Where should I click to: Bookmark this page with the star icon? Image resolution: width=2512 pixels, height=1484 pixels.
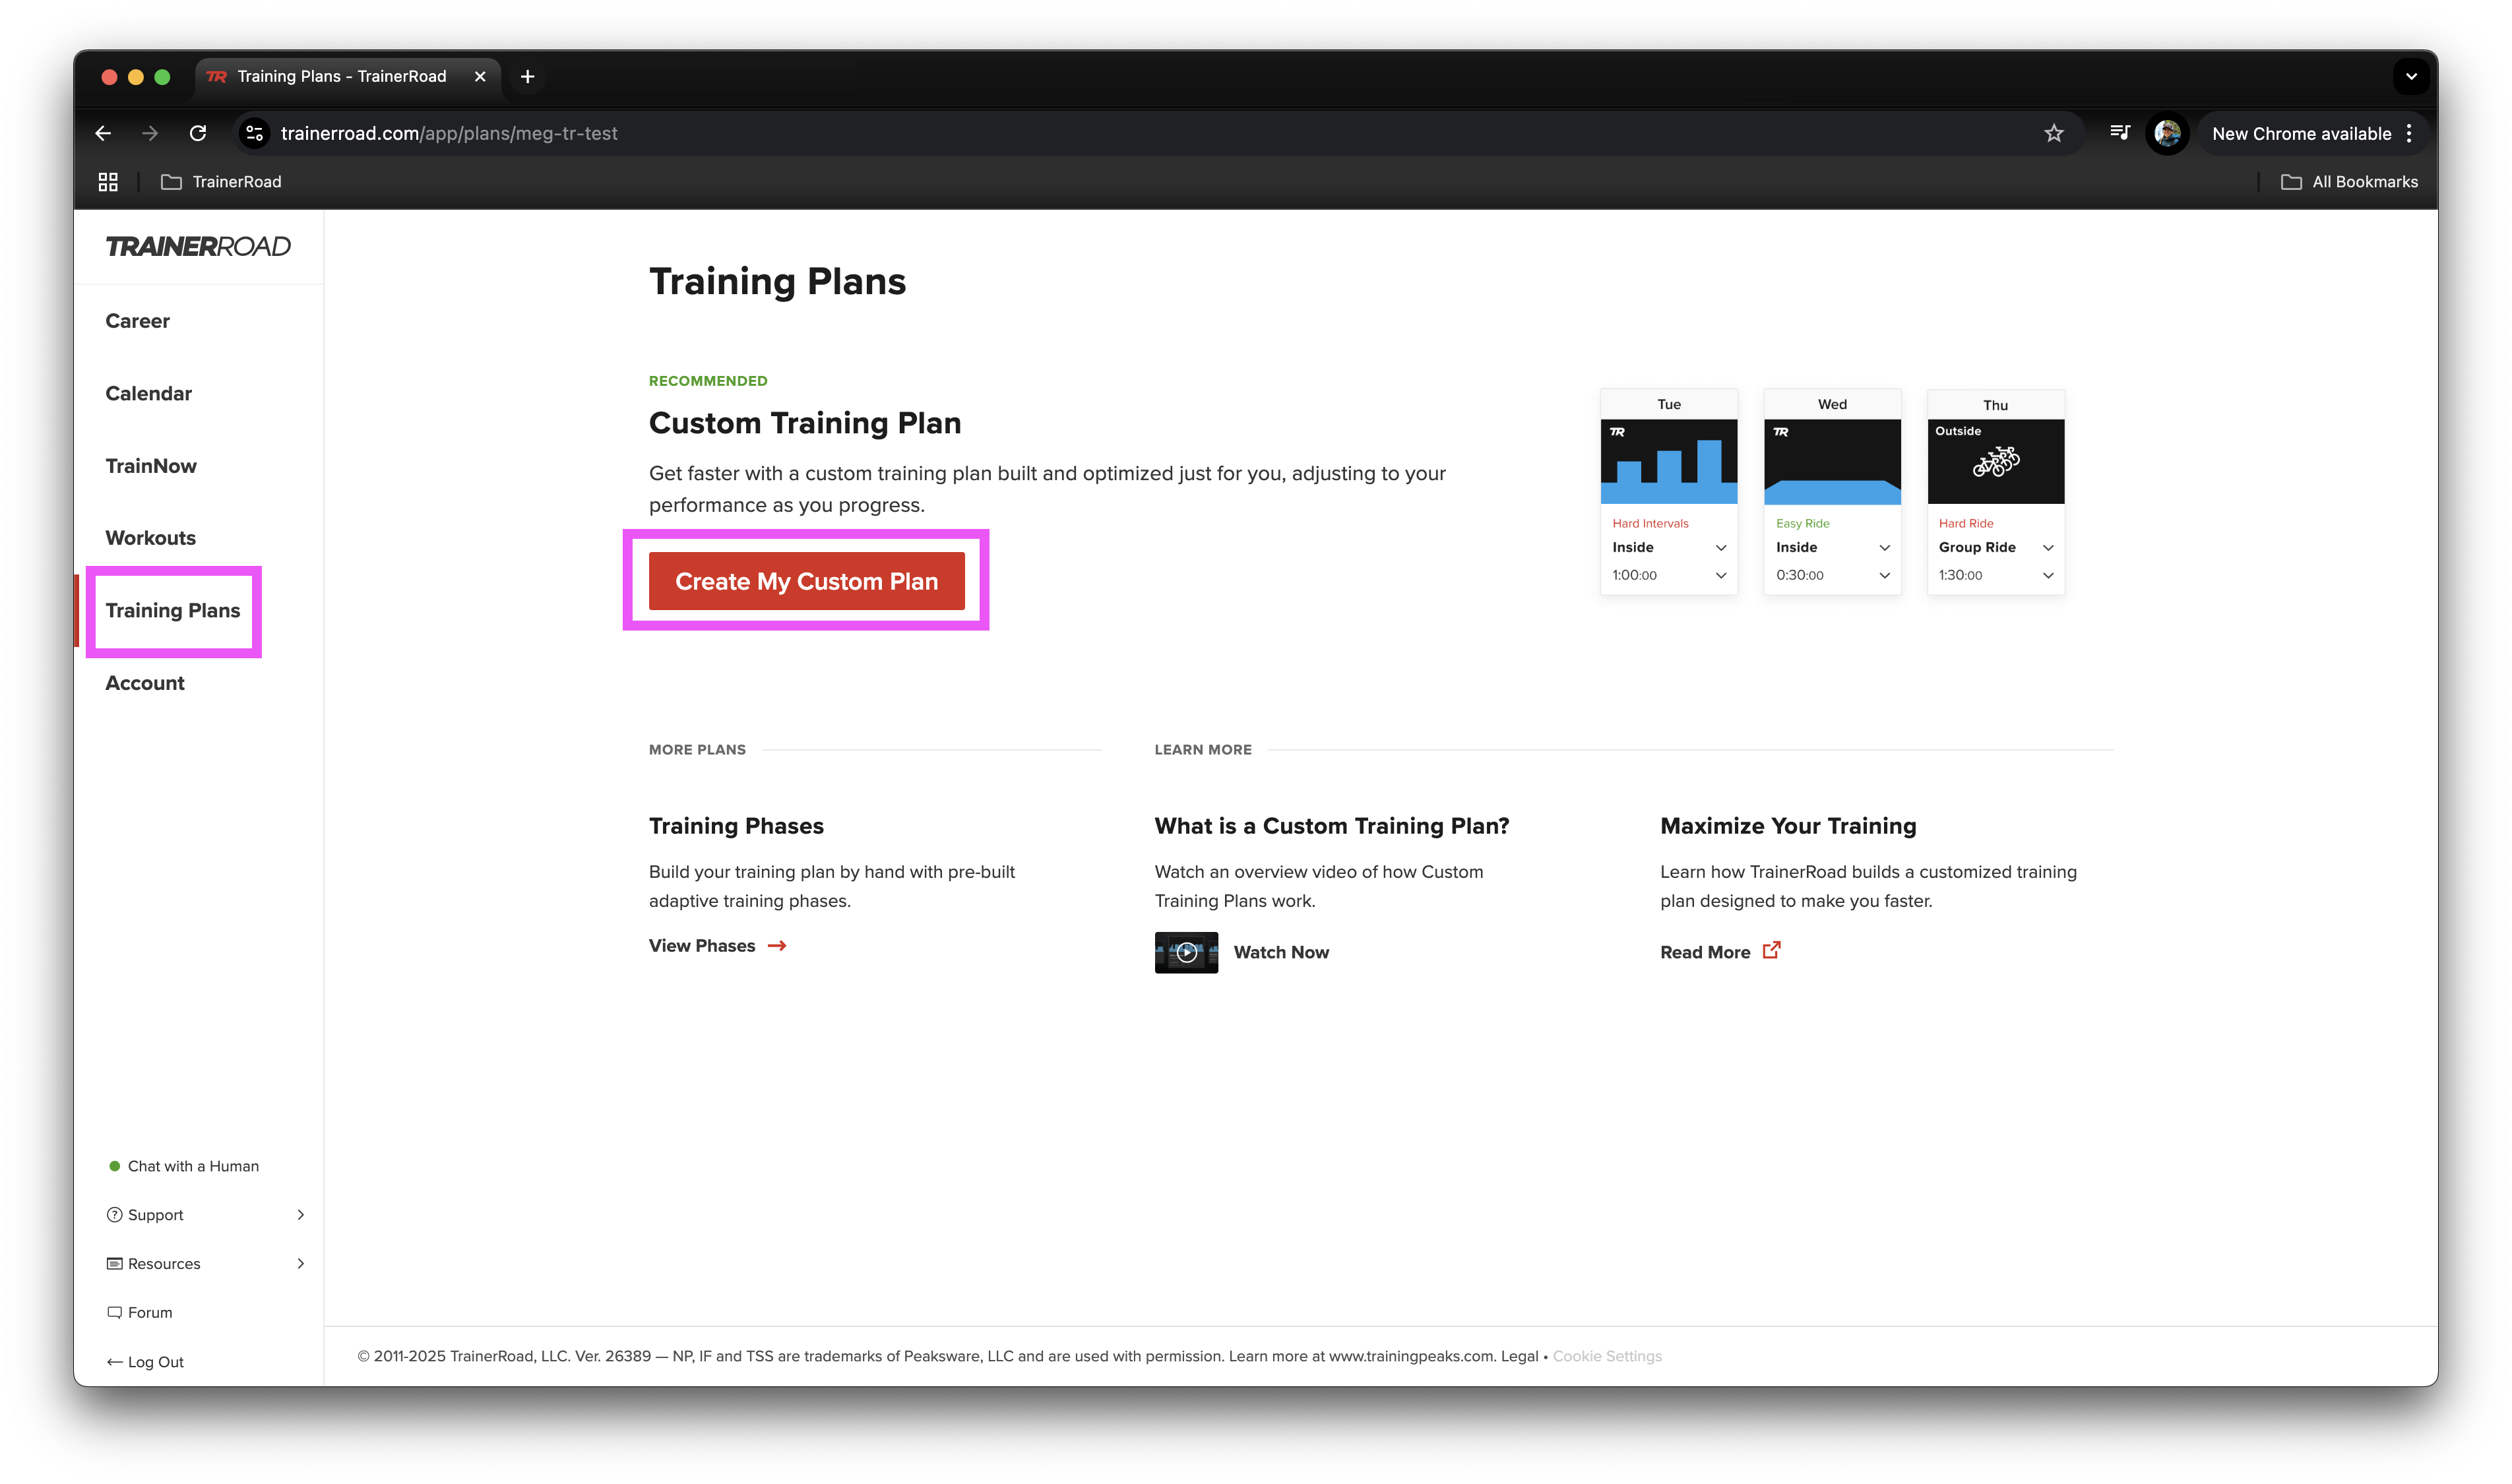point(2053,133)
